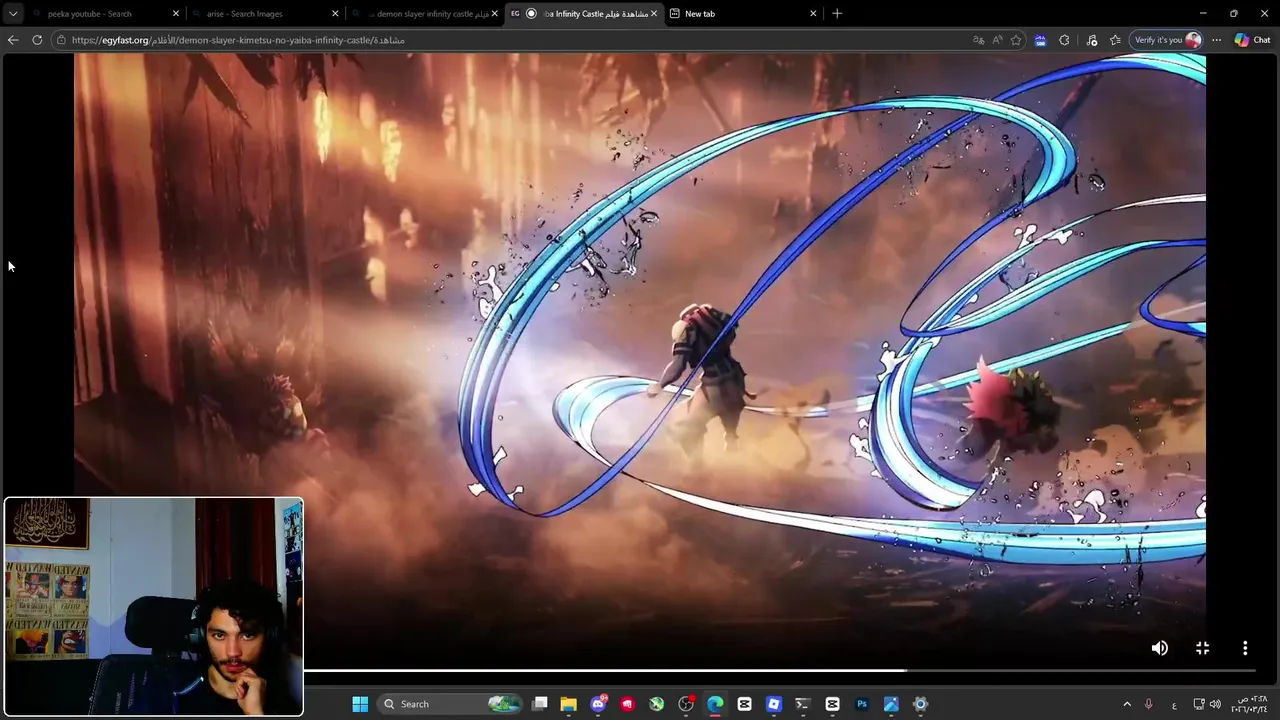Open the tab actions dropdown arrow
The image size is (1280, 720).
pyautogui.click(x=13, y=13)
